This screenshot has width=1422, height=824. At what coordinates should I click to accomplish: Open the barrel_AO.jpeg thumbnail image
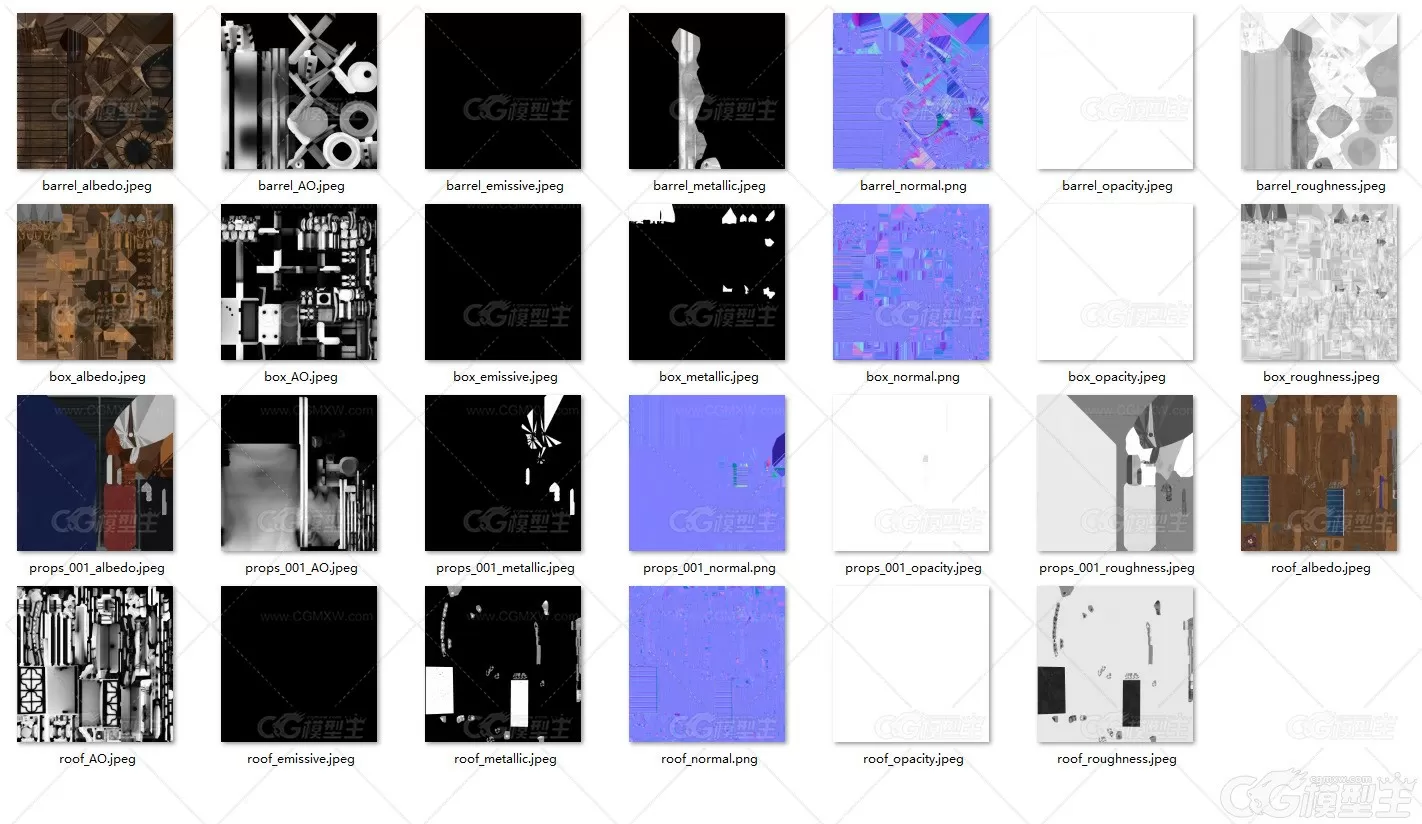tap(299, 91)
